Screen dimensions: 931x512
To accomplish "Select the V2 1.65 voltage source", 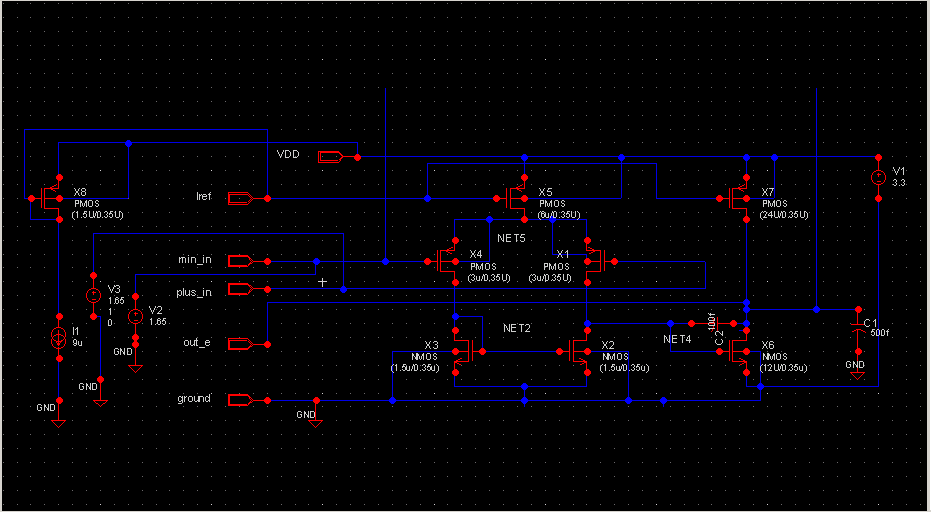I will tap(135, 316).
